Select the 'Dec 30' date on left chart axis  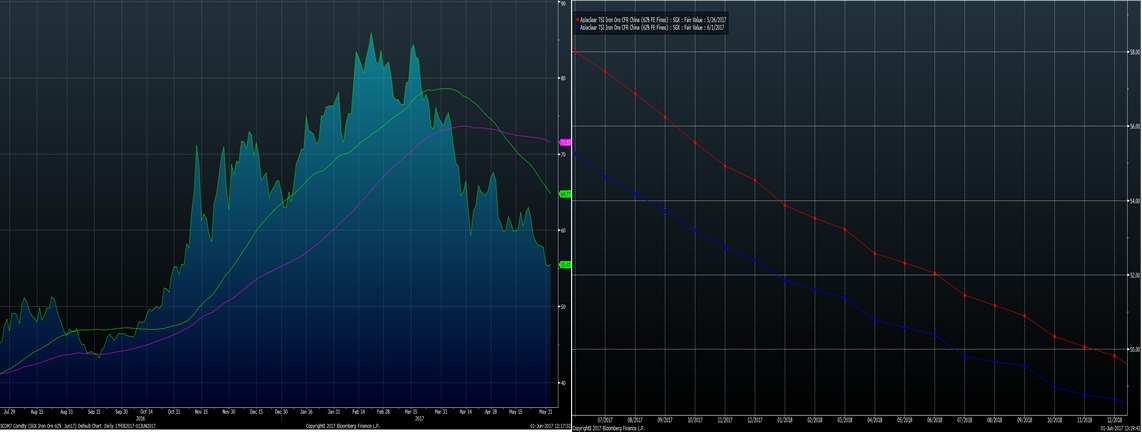279,411
